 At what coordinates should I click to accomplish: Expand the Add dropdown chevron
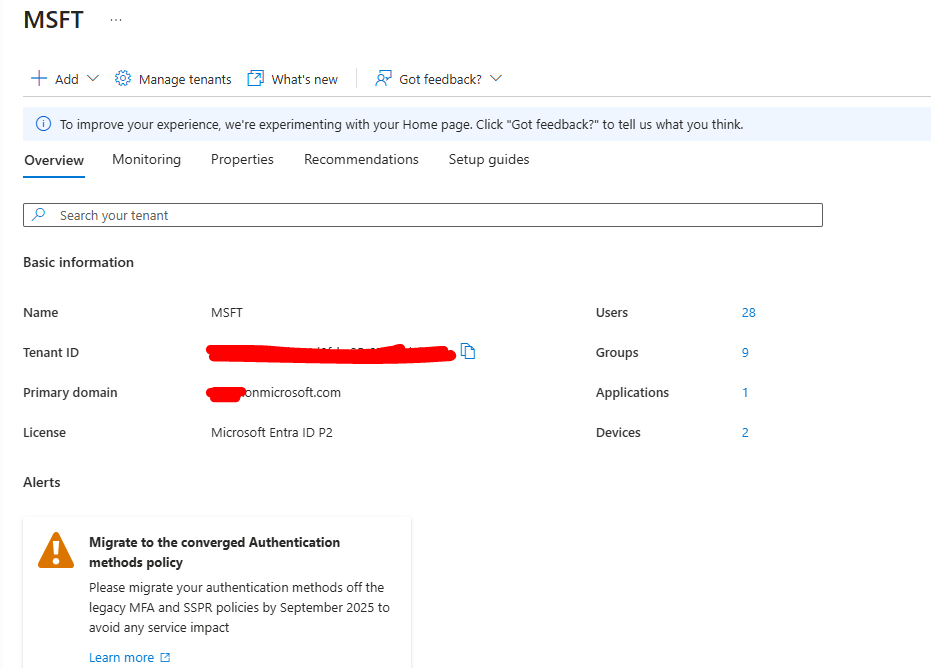pyautogui.click(x=93, y=78)
